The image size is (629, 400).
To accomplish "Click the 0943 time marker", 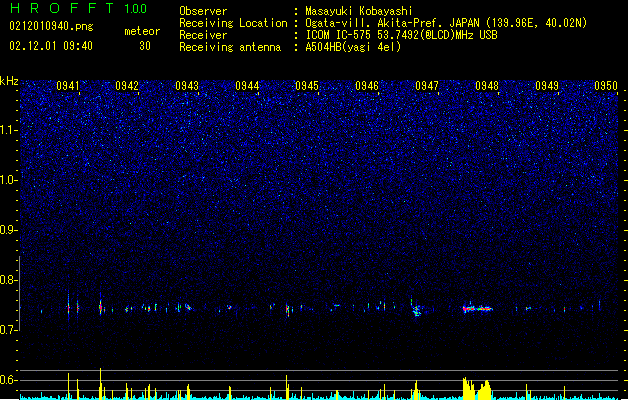I will point(187,85).
